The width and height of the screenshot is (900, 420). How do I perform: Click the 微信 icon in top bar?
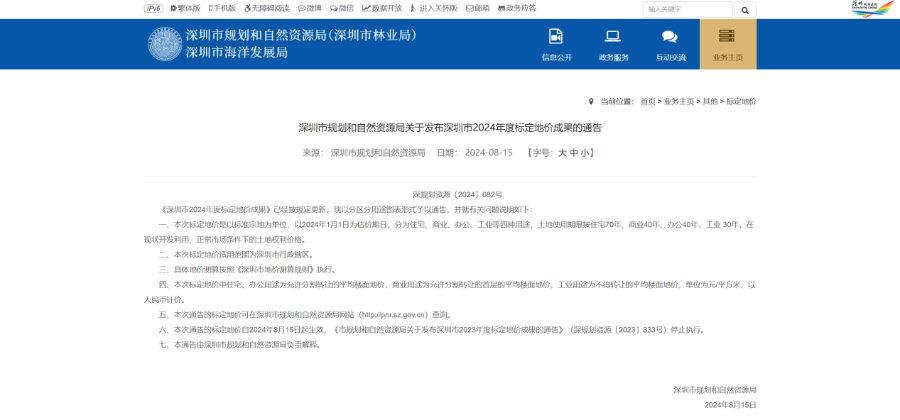click(x=344, y=8)
